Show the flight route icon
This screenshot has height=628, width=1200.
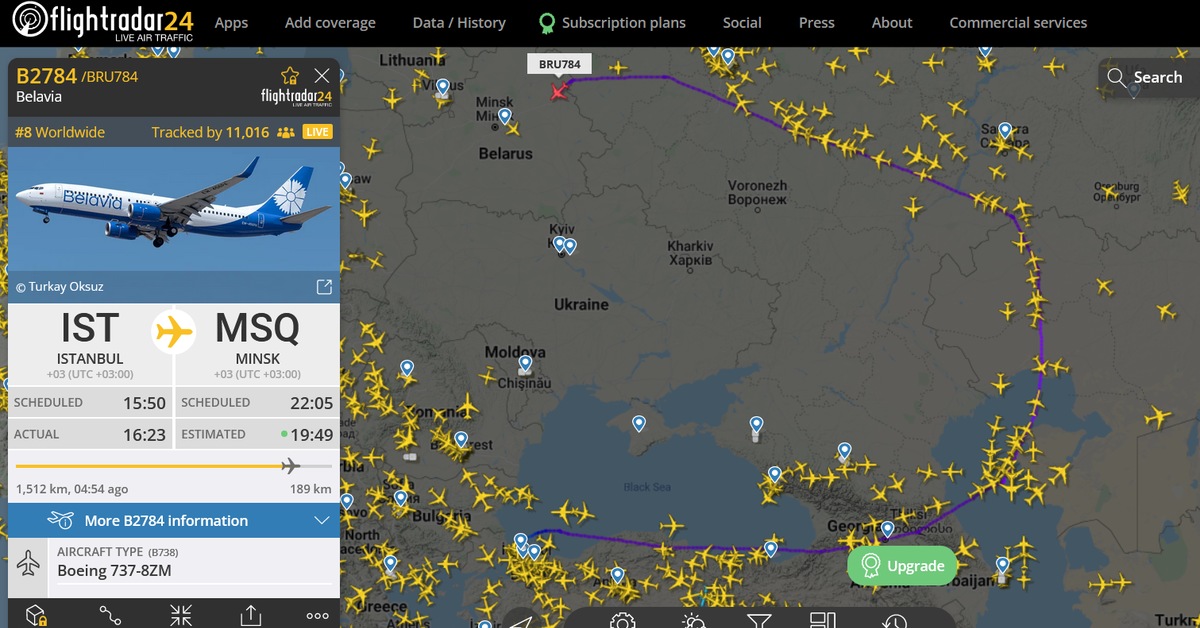pos(110,615)
